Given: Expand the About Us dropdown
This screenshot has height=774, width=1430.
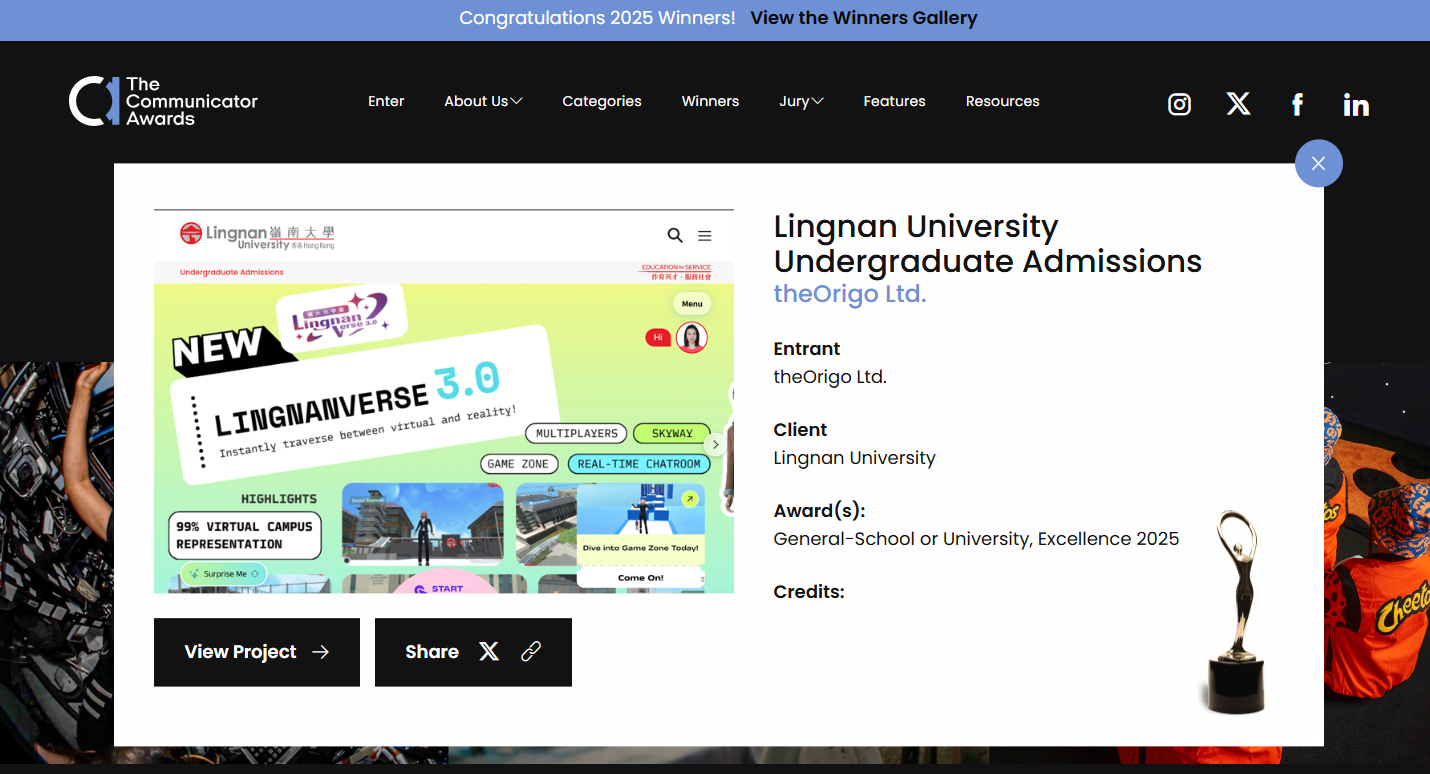Looking at the screenshot, I should (x=483, y=101).
